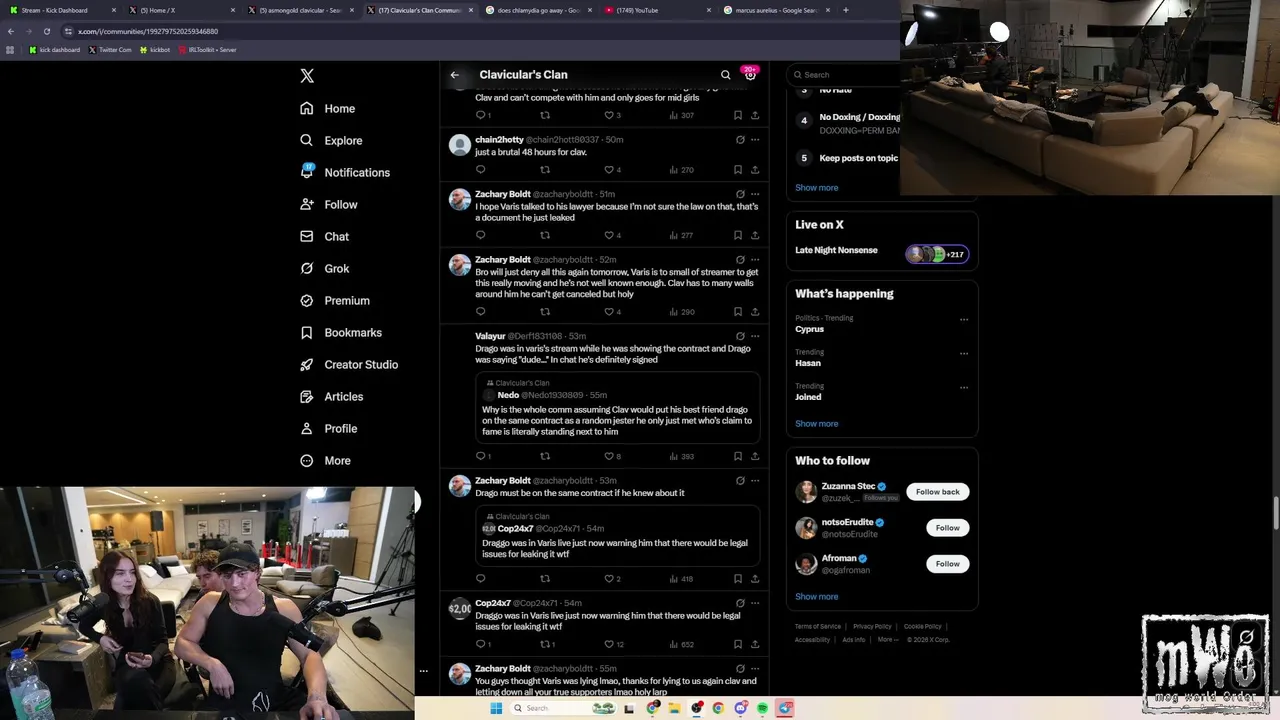1280x720 pixels.
Task: Show more under What's happening
Action: point(817,424)
